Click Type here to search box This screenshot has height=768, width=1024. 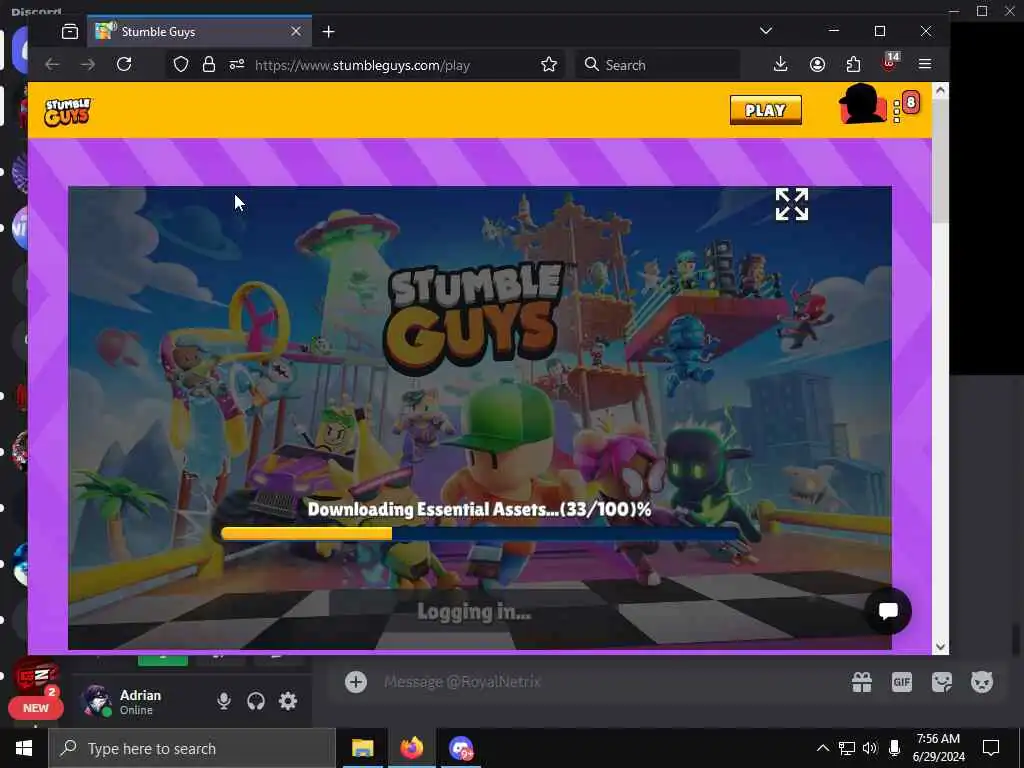(x=192, y=748)
